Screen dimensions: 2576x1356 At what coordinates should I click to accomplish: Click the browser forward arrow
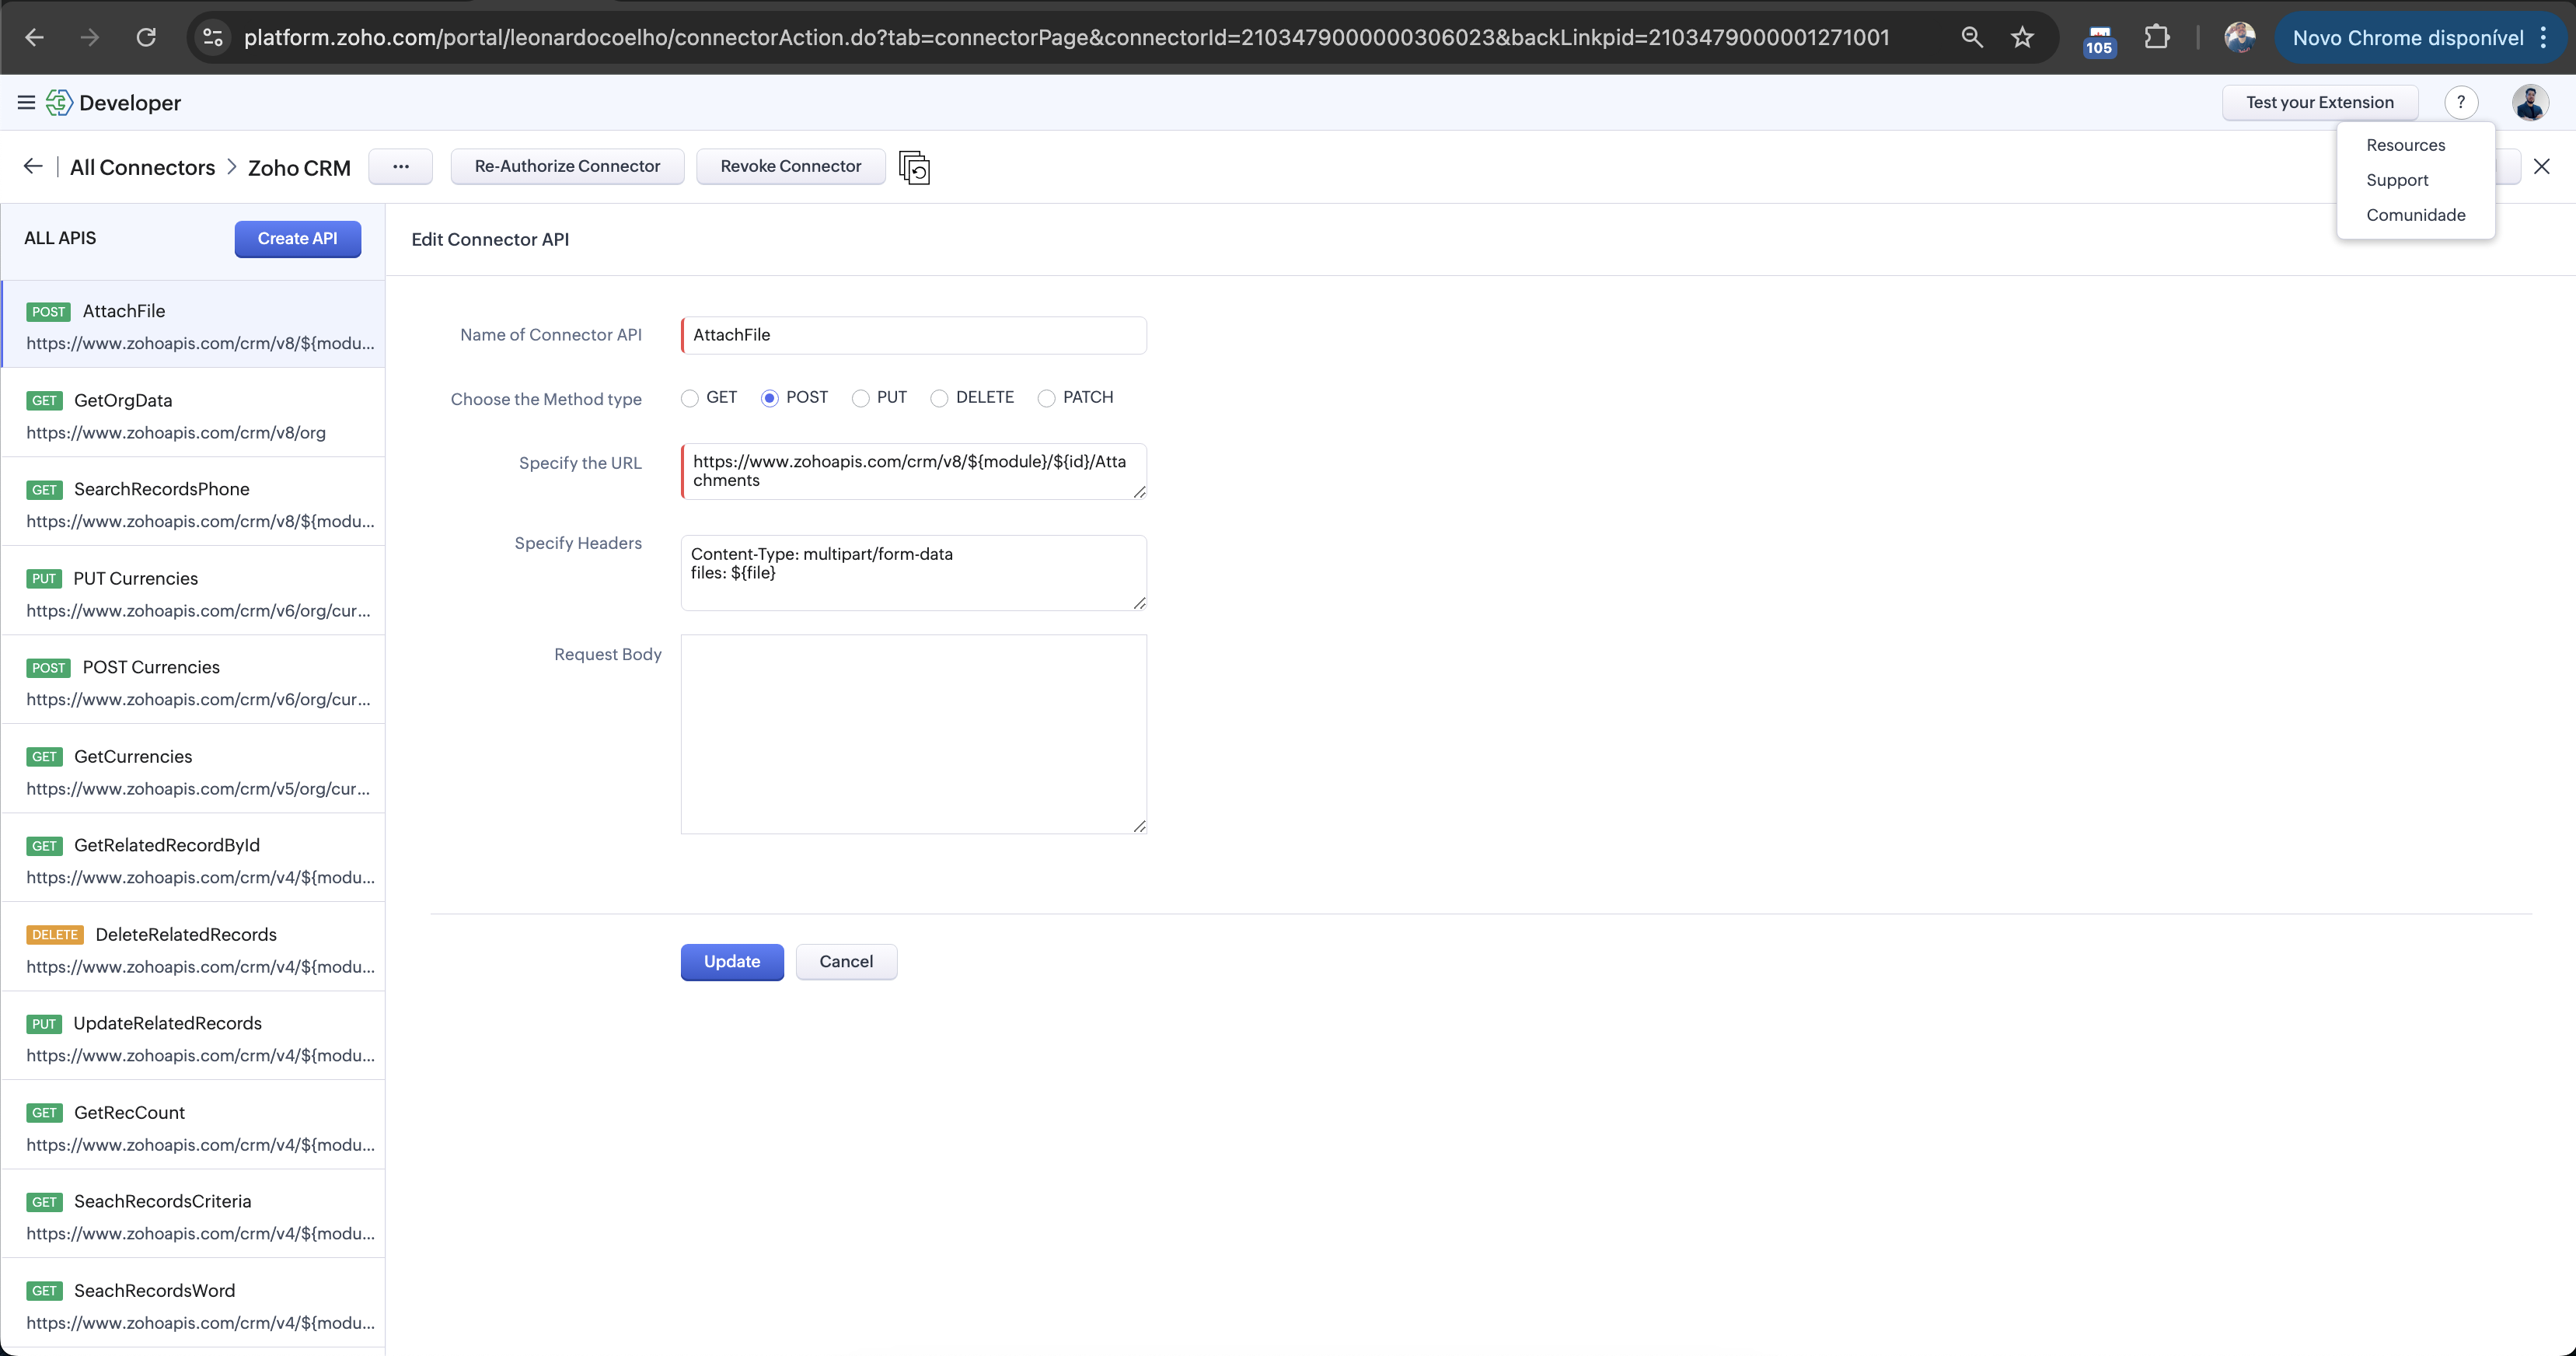90,37
